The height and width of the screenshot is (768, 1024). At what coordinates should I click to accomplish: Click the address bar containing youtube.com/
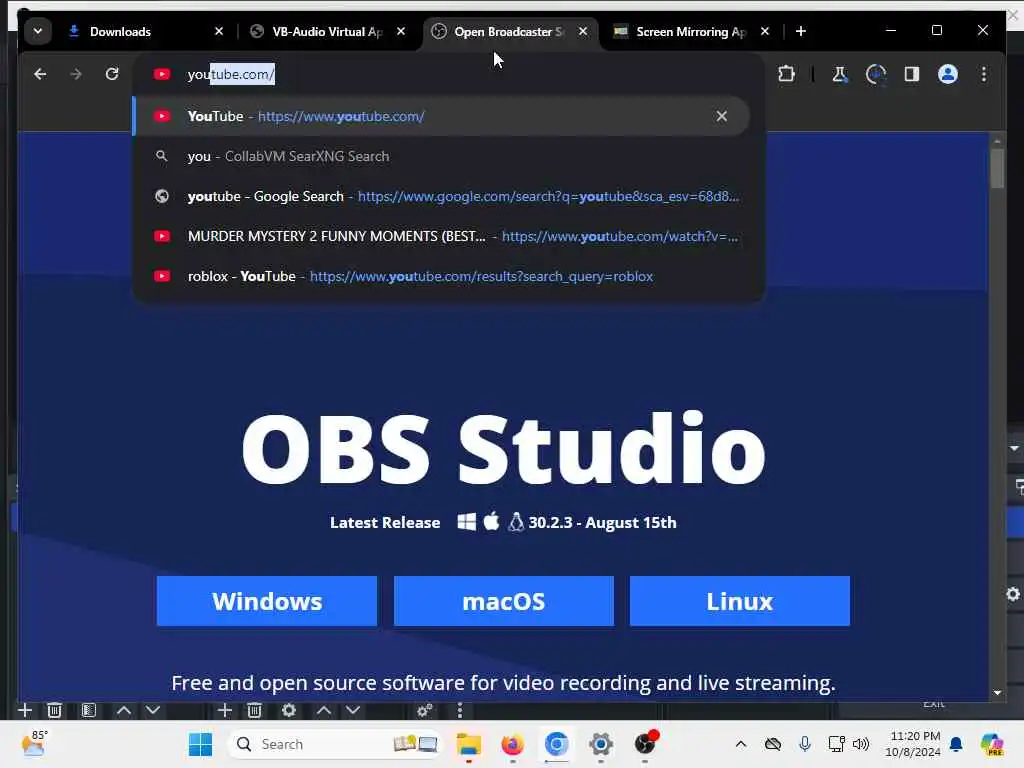tap(448, 74)
